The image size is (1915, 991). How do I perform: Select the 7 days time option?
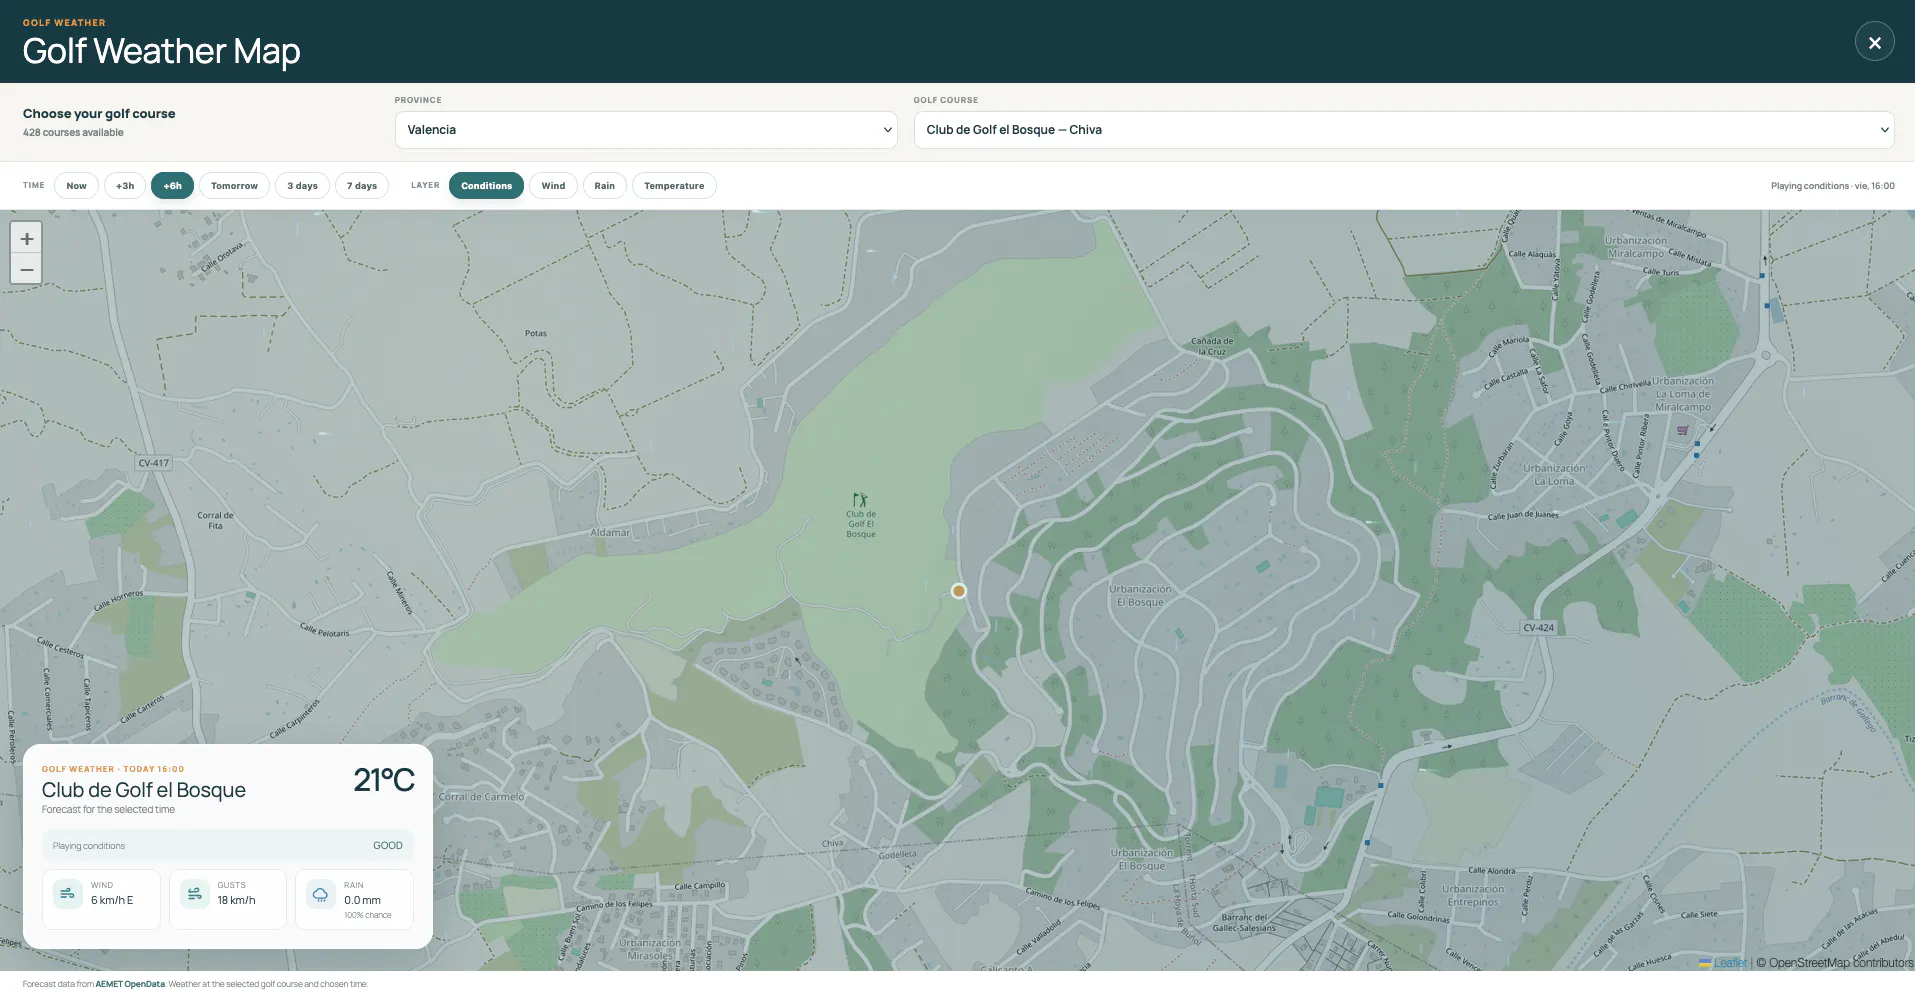[x=362, y=186]
